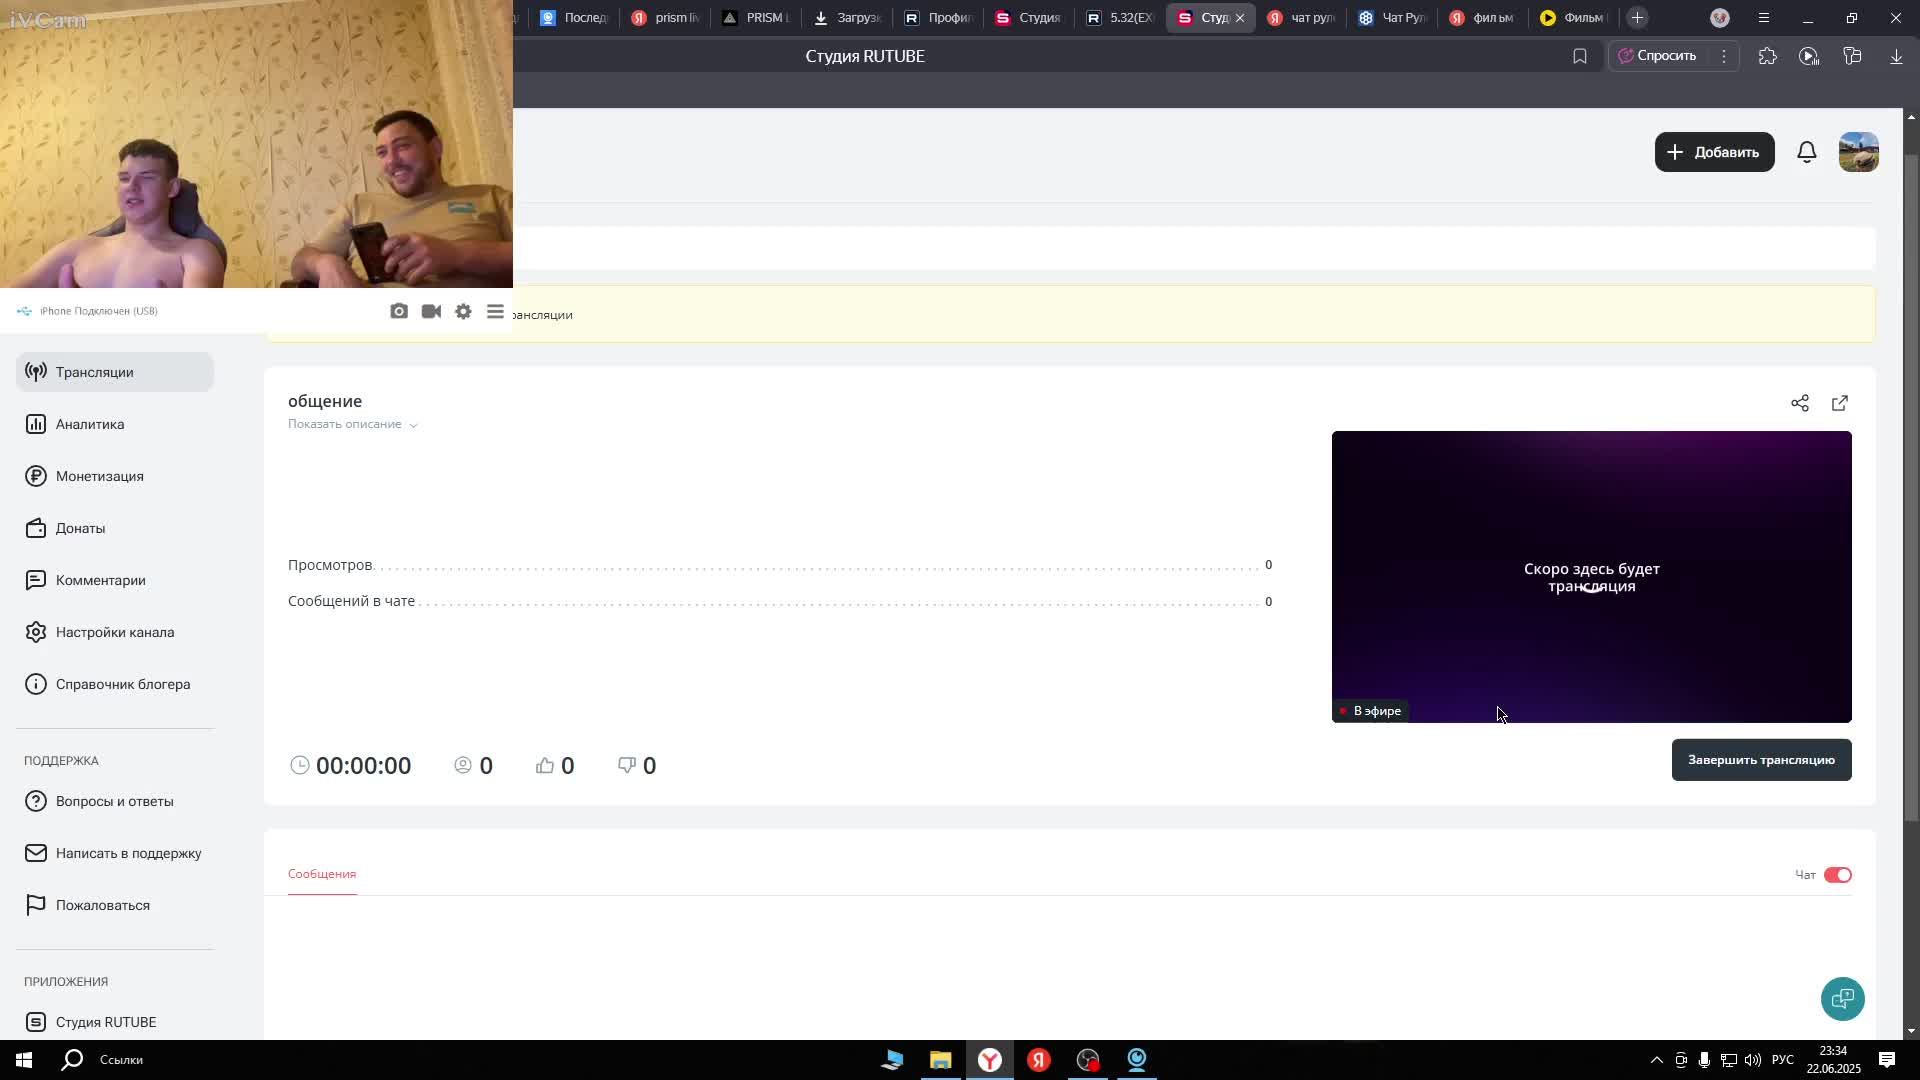Viewport: 1920px width, 1080px height.
Task: Open Донаты section
Action: click(x=80, y=528)
